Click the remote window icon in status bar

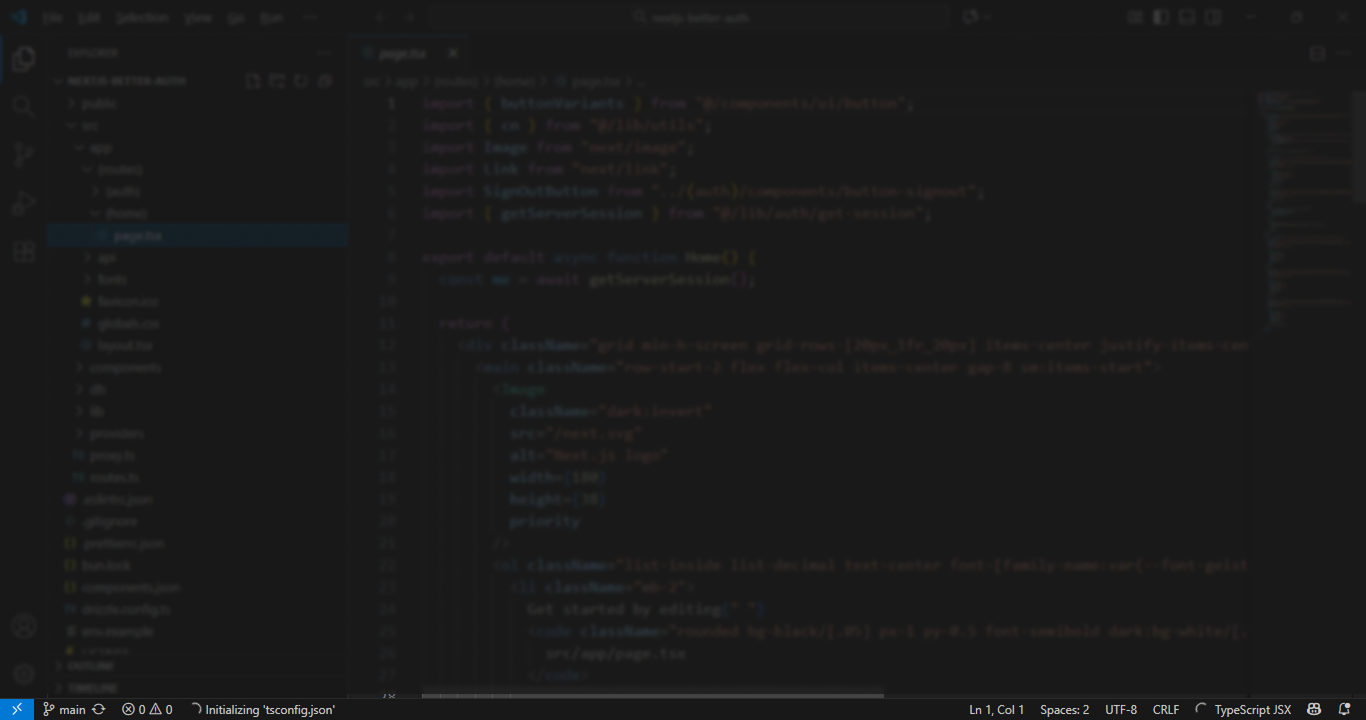click(x=17, y=709)
